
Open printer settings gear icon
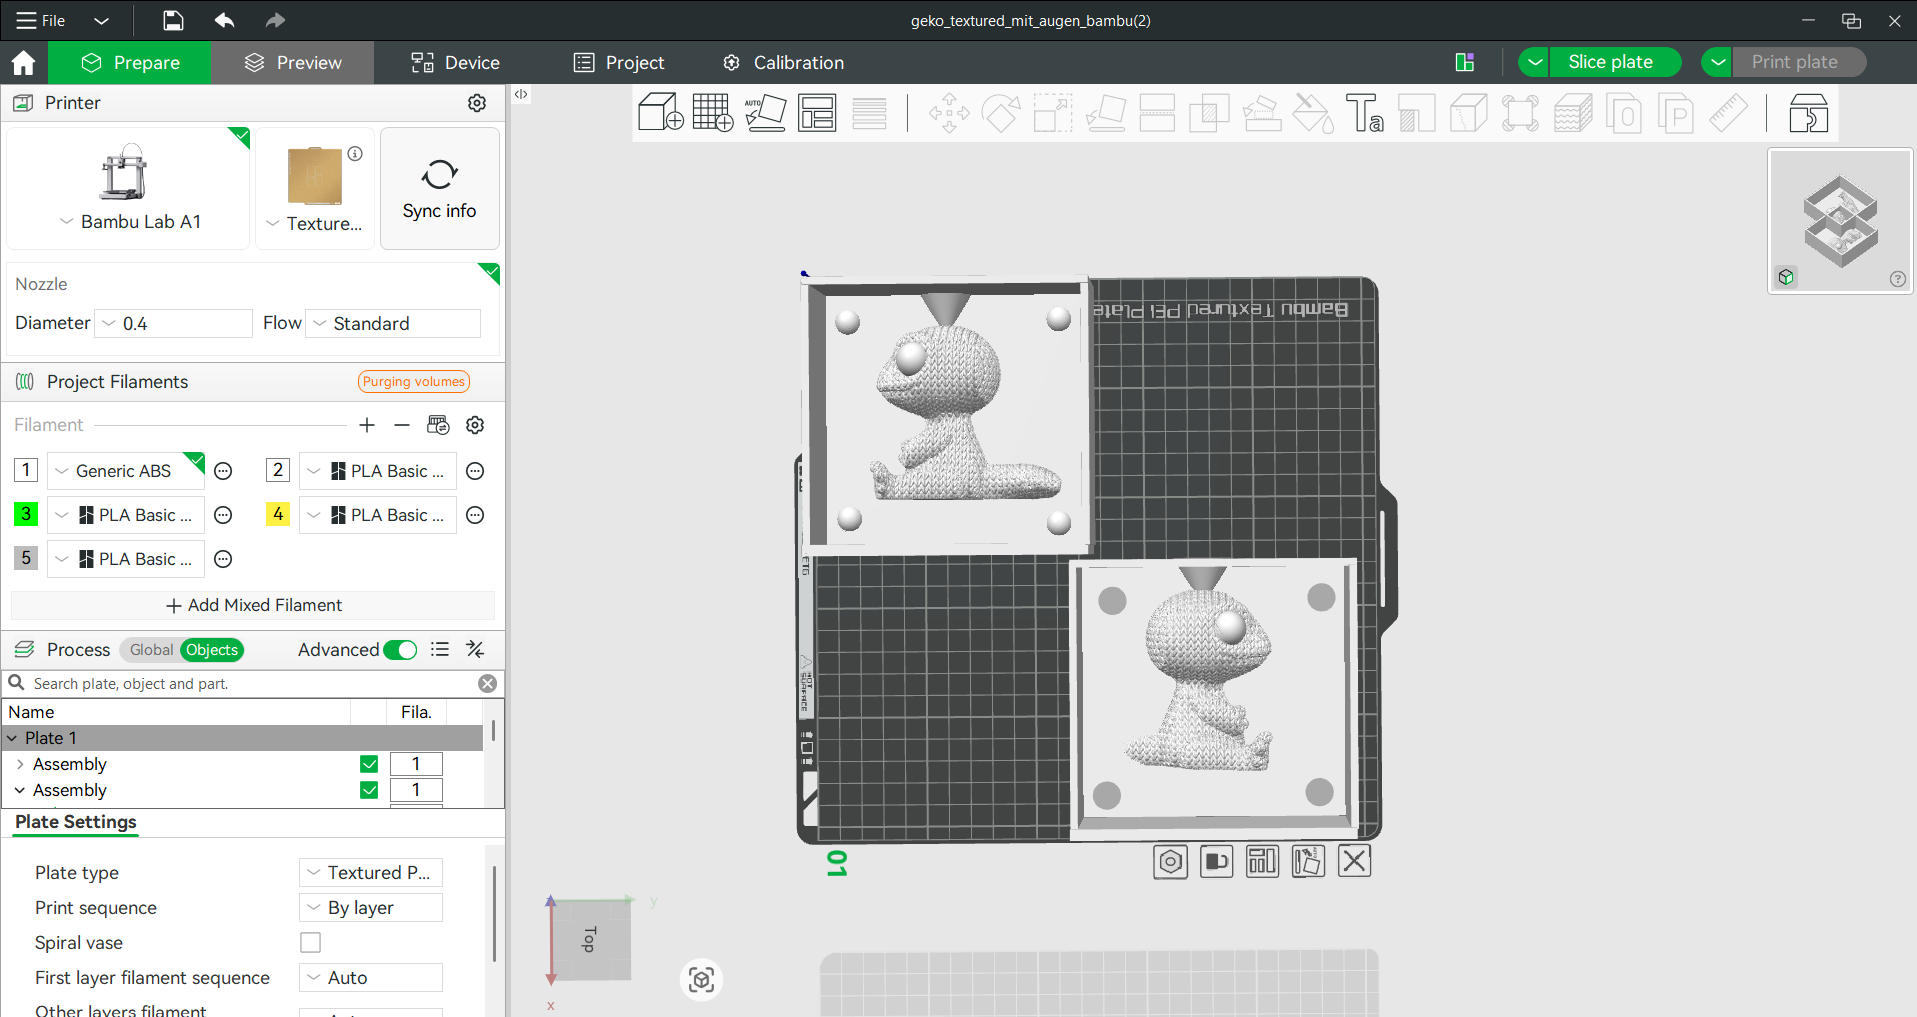tap(477, 103)
